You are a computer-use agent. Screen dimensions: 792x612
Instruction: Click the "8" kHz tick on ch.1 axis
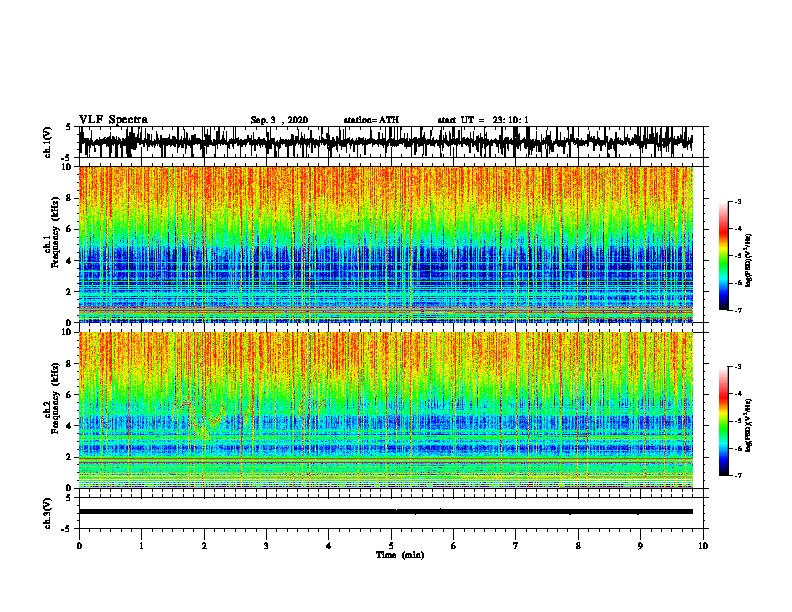69,198
